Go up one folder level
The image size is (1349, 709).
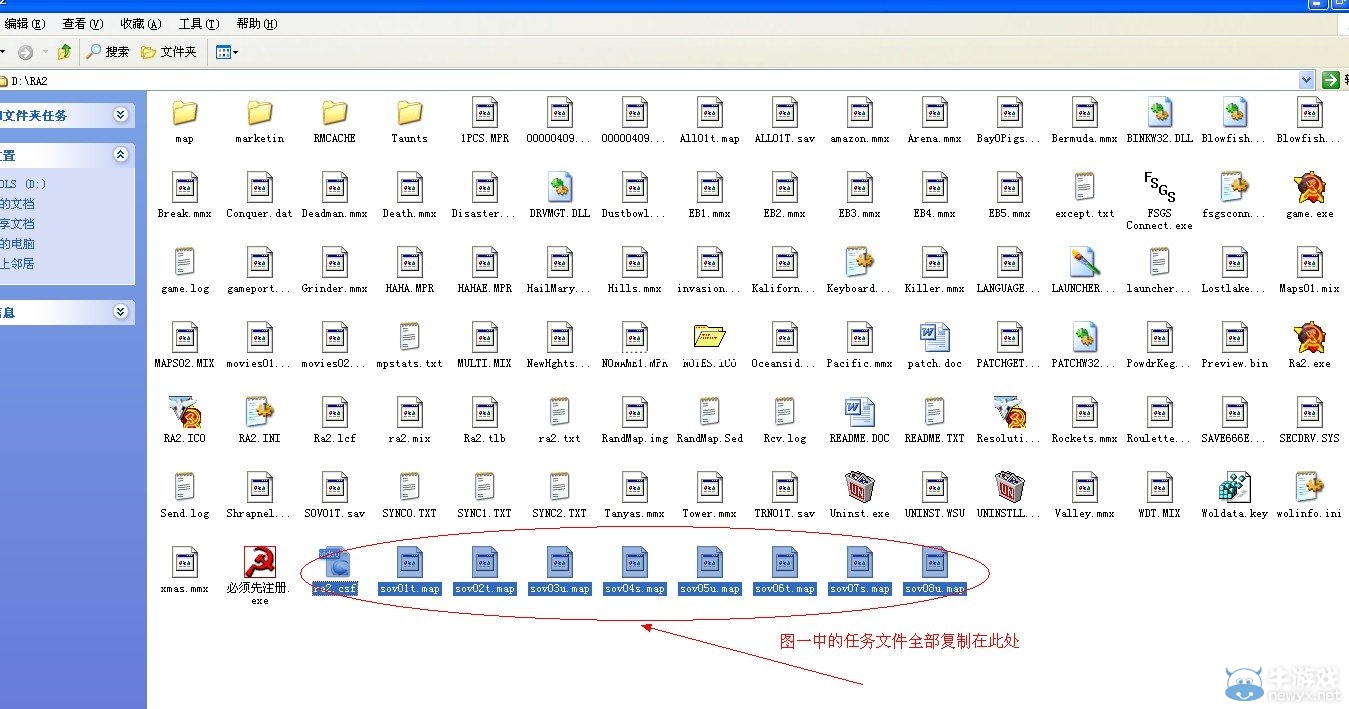click(x=64, y=51)
